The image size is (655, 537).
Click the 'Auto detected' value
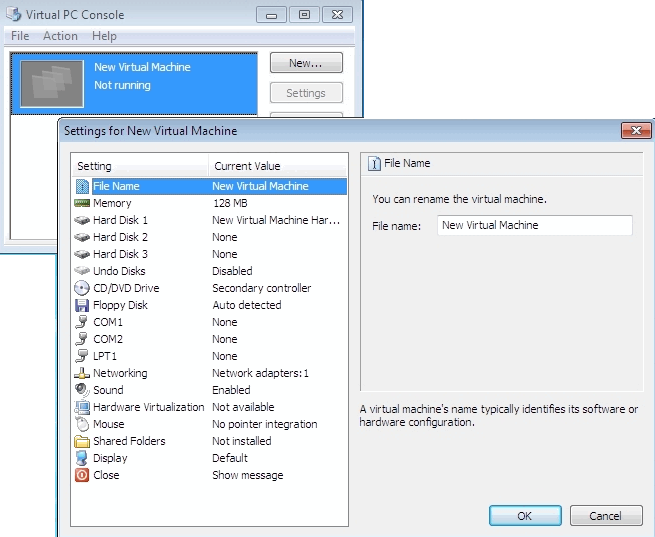click(247, 305)
